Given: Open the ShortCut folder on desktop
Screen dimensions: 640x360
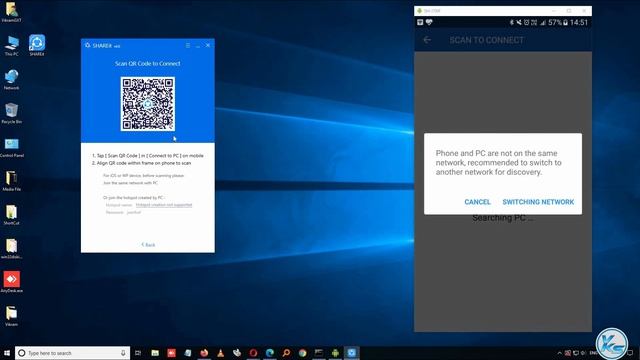Looking at the screenshot, I should pos(11,214).
